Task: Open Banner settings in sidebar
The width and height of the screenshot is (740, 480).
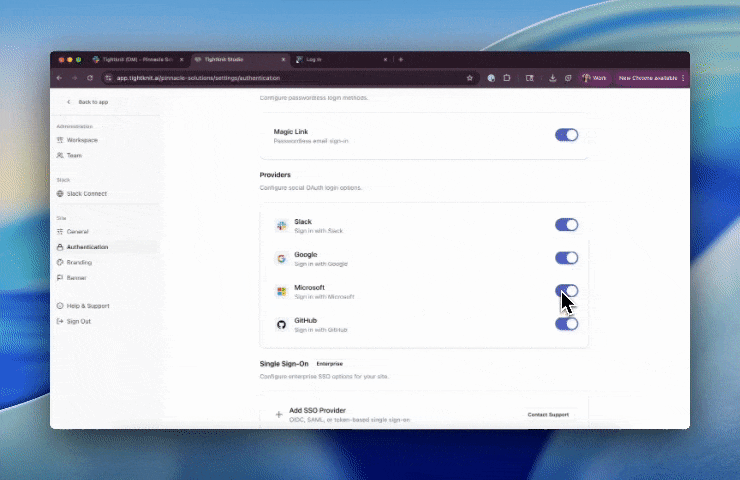Action: [x=76, y=278]
